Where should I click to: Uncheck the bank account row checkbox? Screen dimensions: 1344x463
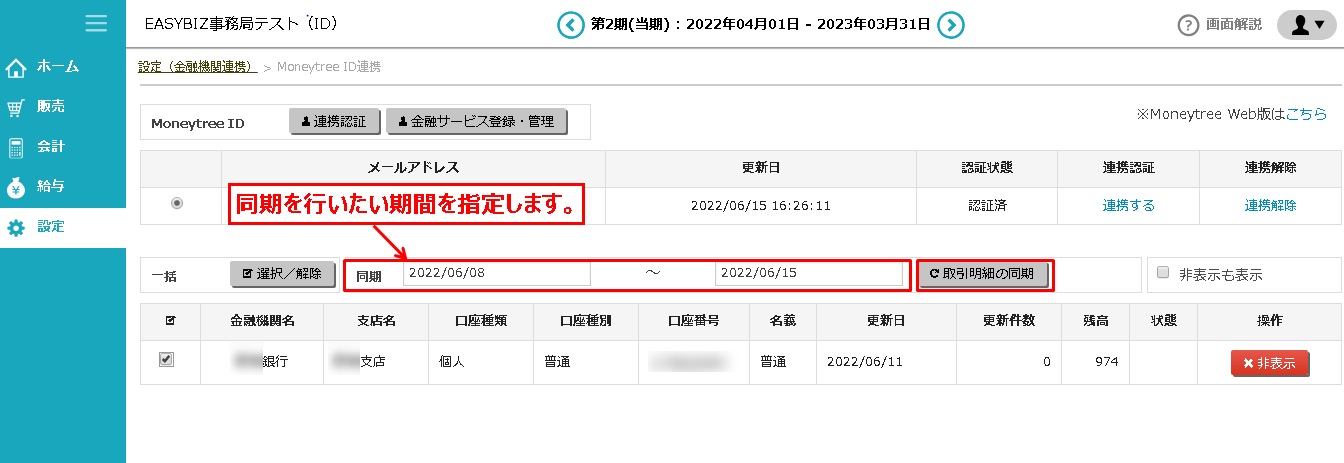167,360
